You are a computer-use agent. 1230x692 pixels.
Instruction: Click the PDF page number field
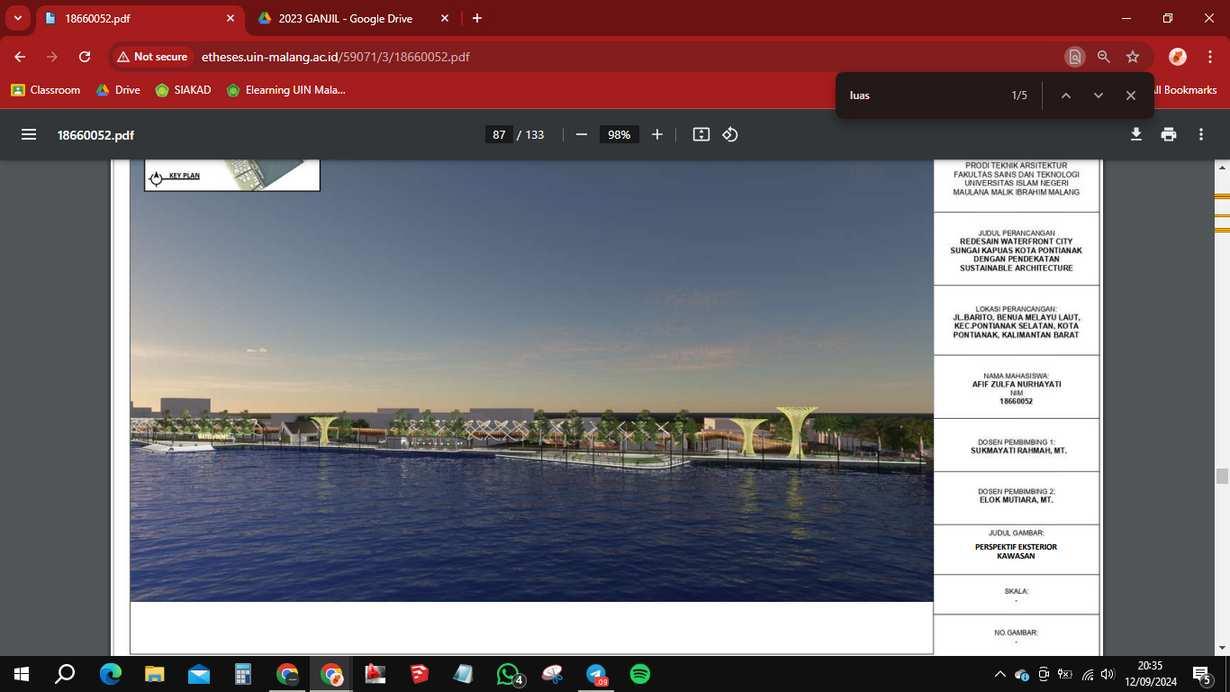point(499,135)
